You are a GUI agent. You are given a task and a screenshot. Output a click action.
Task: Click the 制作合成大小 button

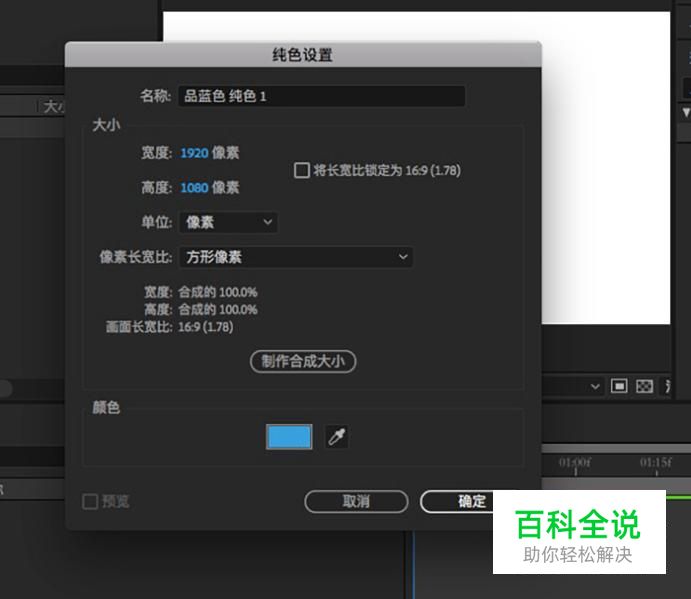[303, 361]
